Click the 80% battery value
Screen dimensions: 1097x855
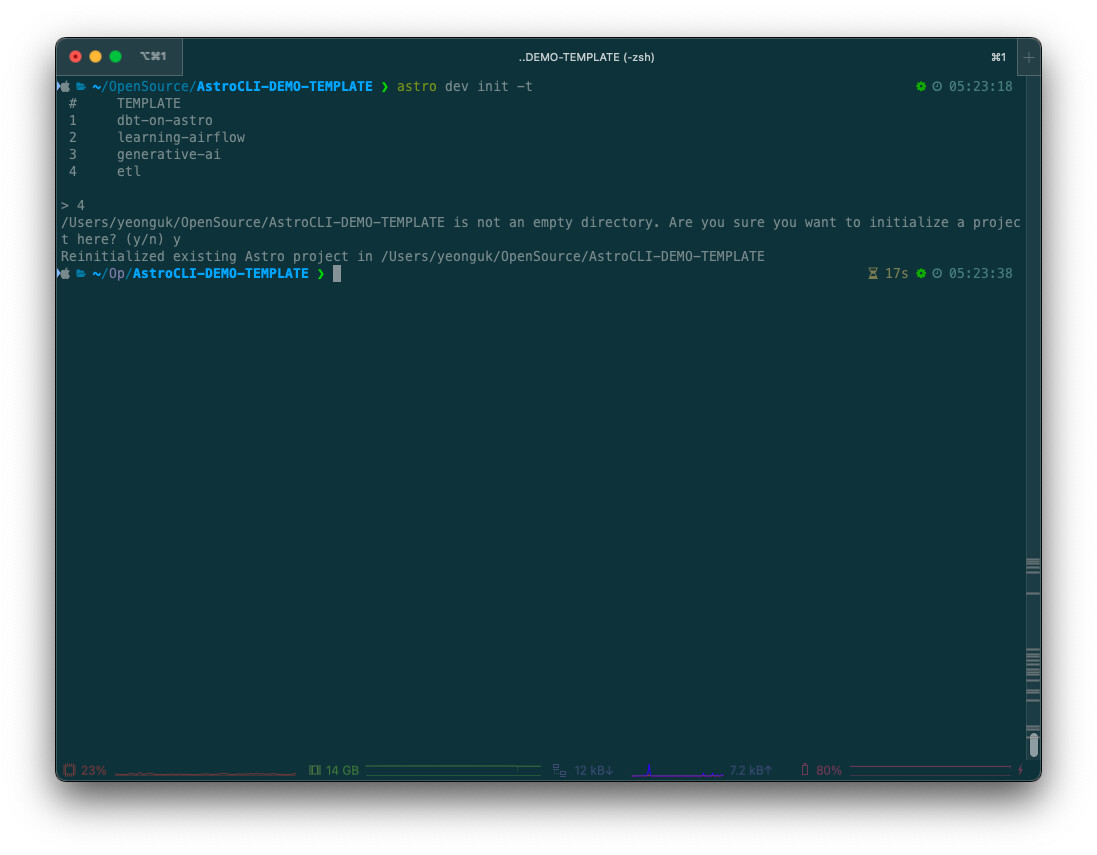(828, 770)
